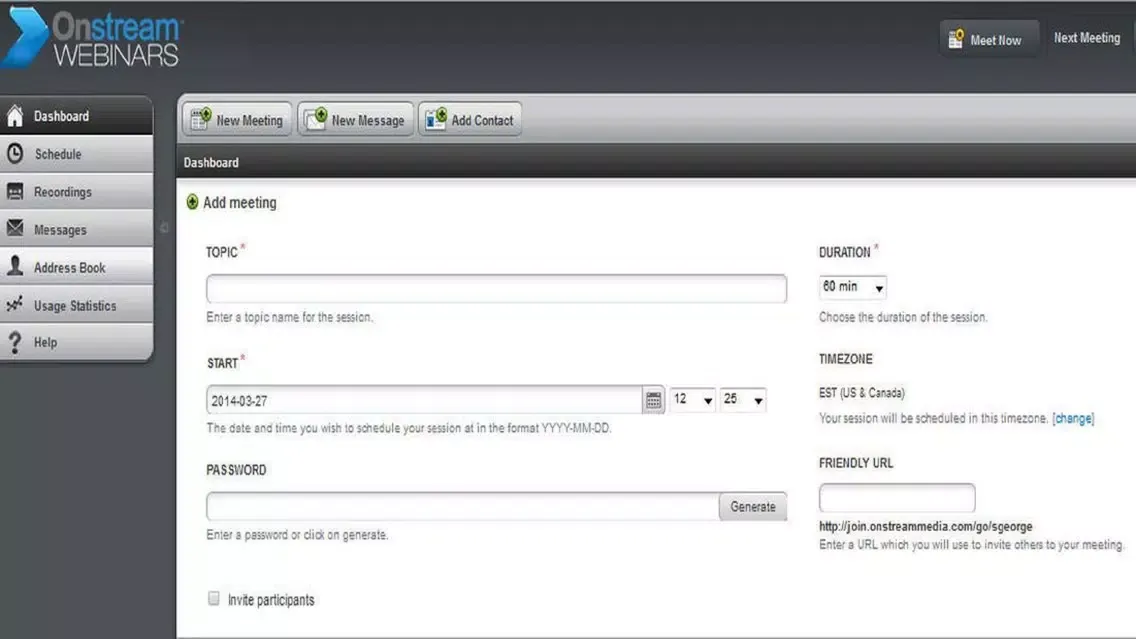Generate a password with the Generate button
The height and width of the screenshot is (639, 1136).
753,506
